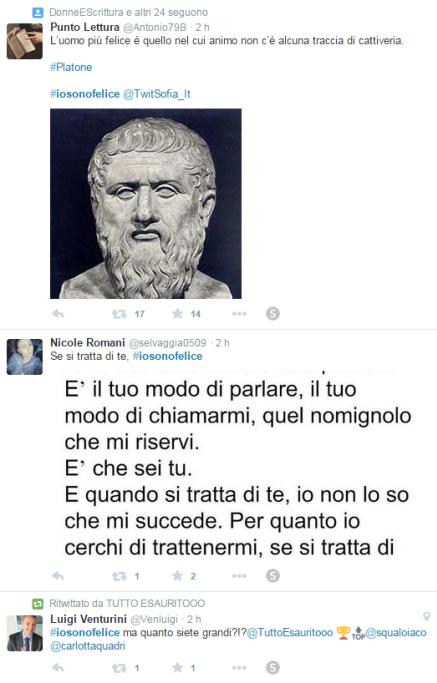The image size is (437, 683).
Task: Retweet Luigi Venturini's tweet
Action: tap(119, 667)
